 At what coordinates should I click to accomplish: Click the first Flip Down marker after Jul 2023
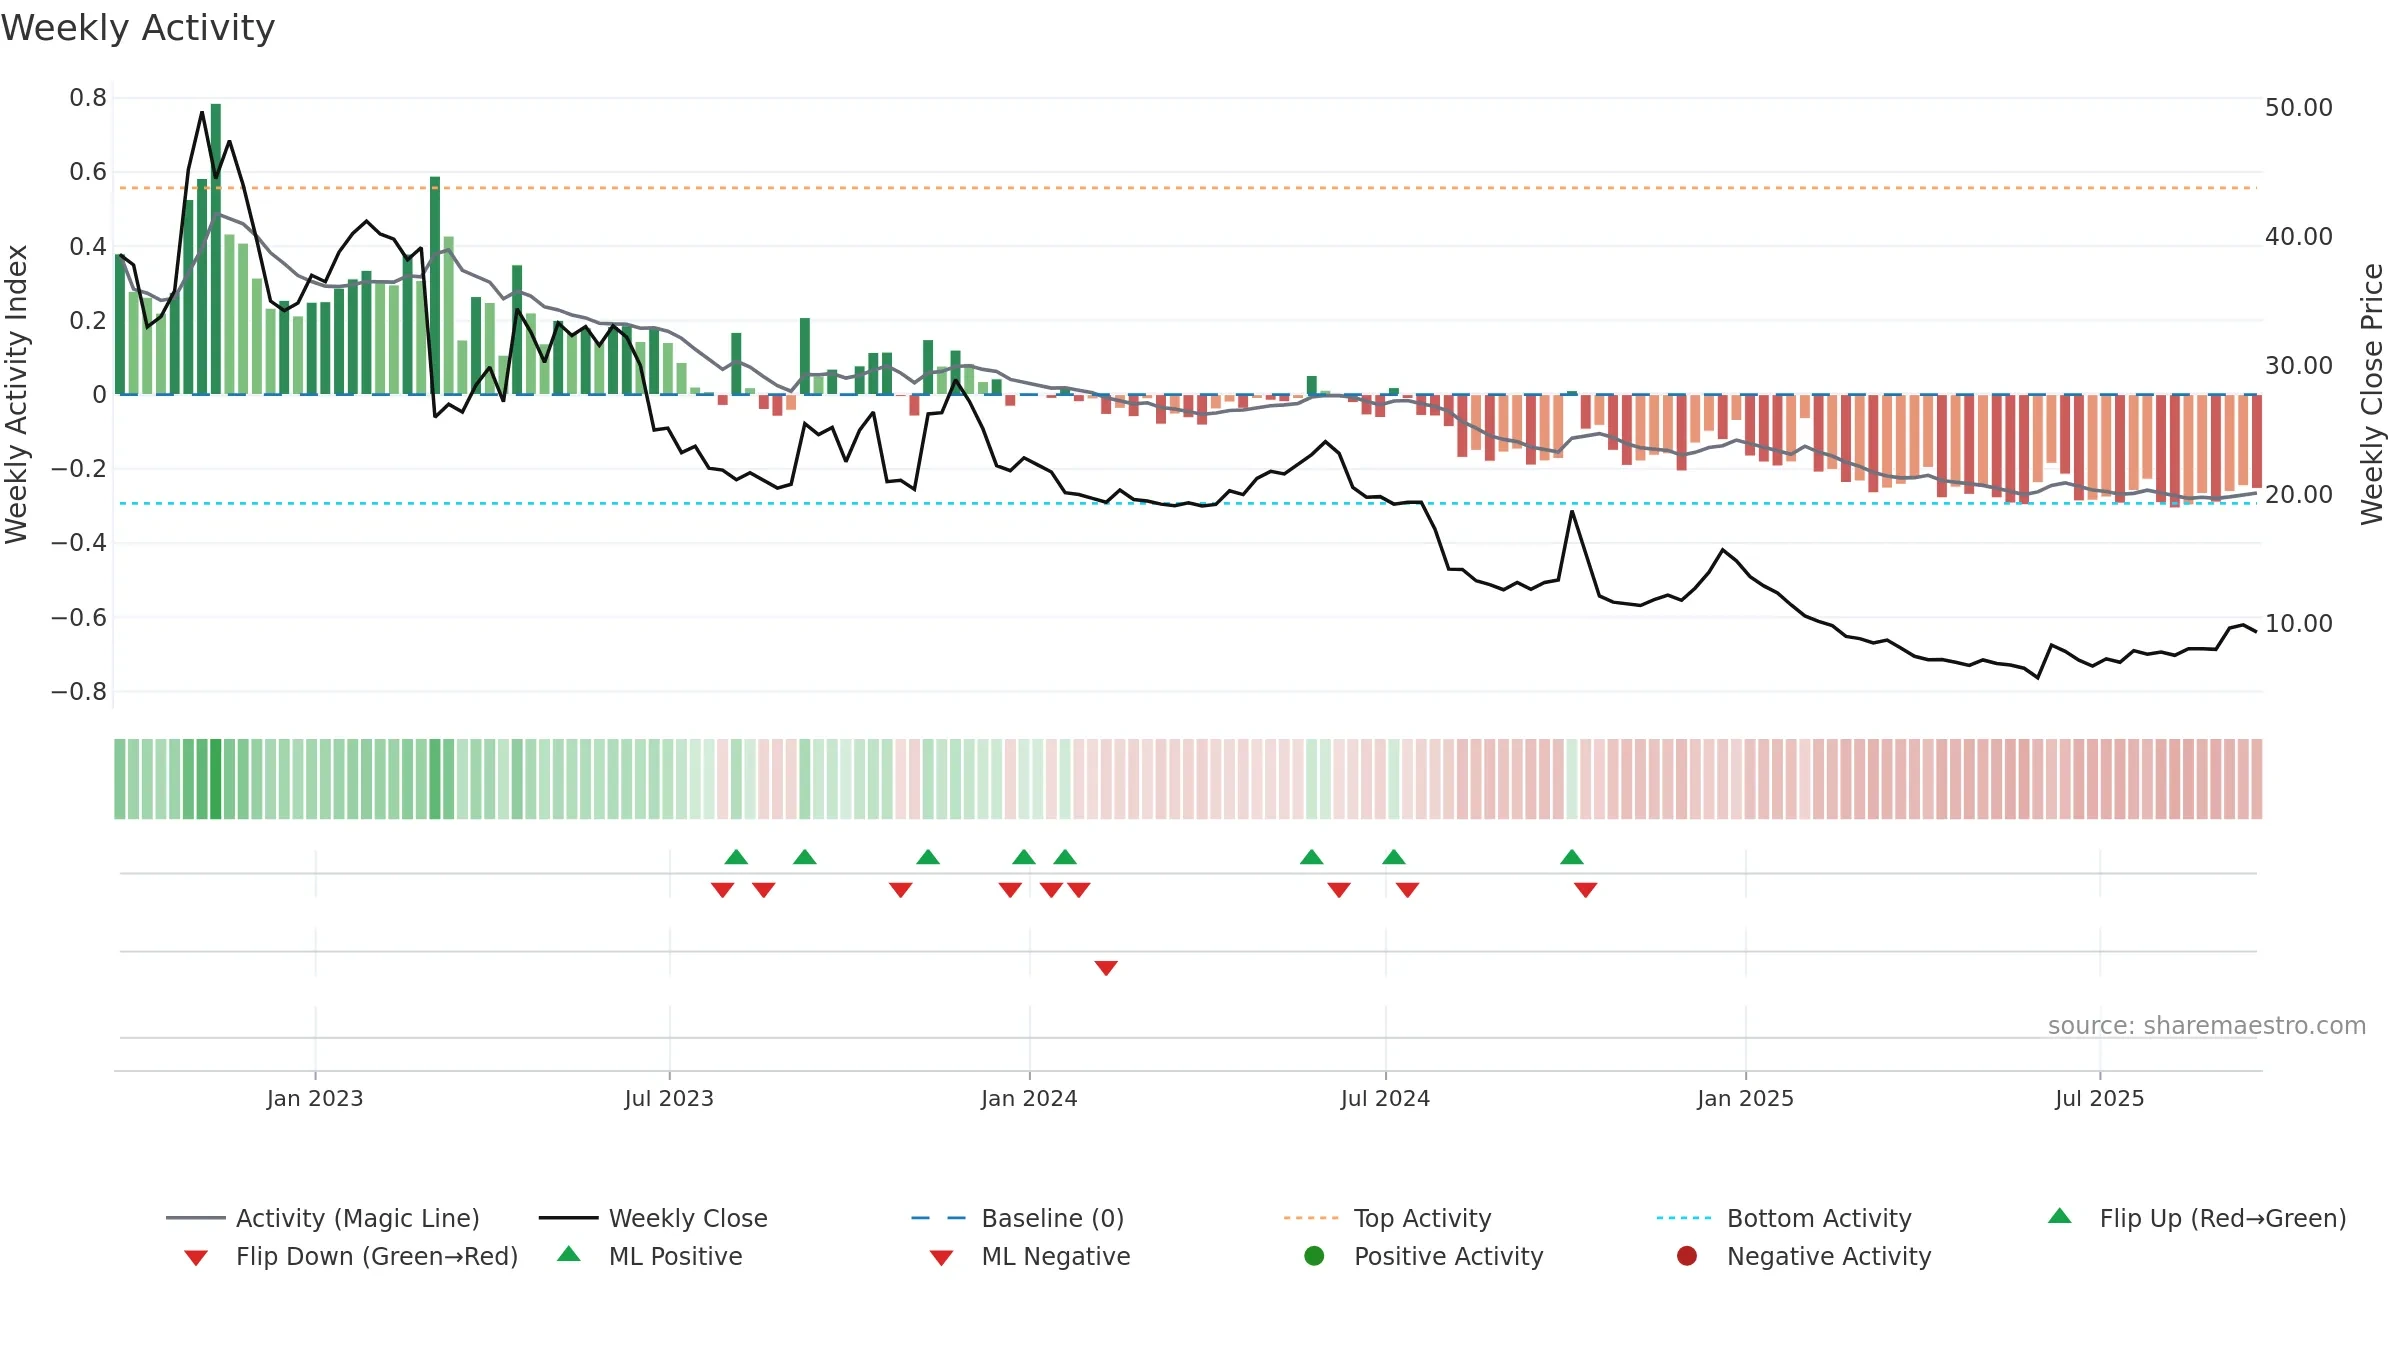723,890
